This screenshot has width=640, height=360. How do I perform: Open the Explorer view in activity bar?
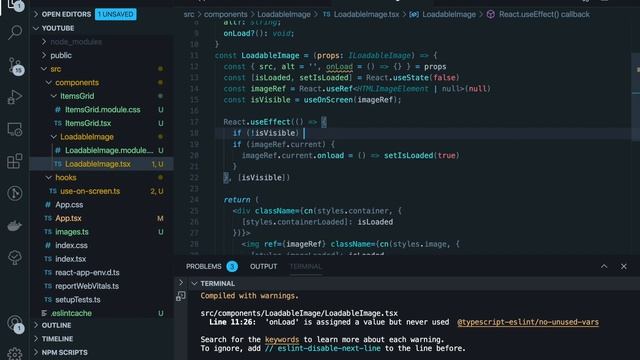15,5
